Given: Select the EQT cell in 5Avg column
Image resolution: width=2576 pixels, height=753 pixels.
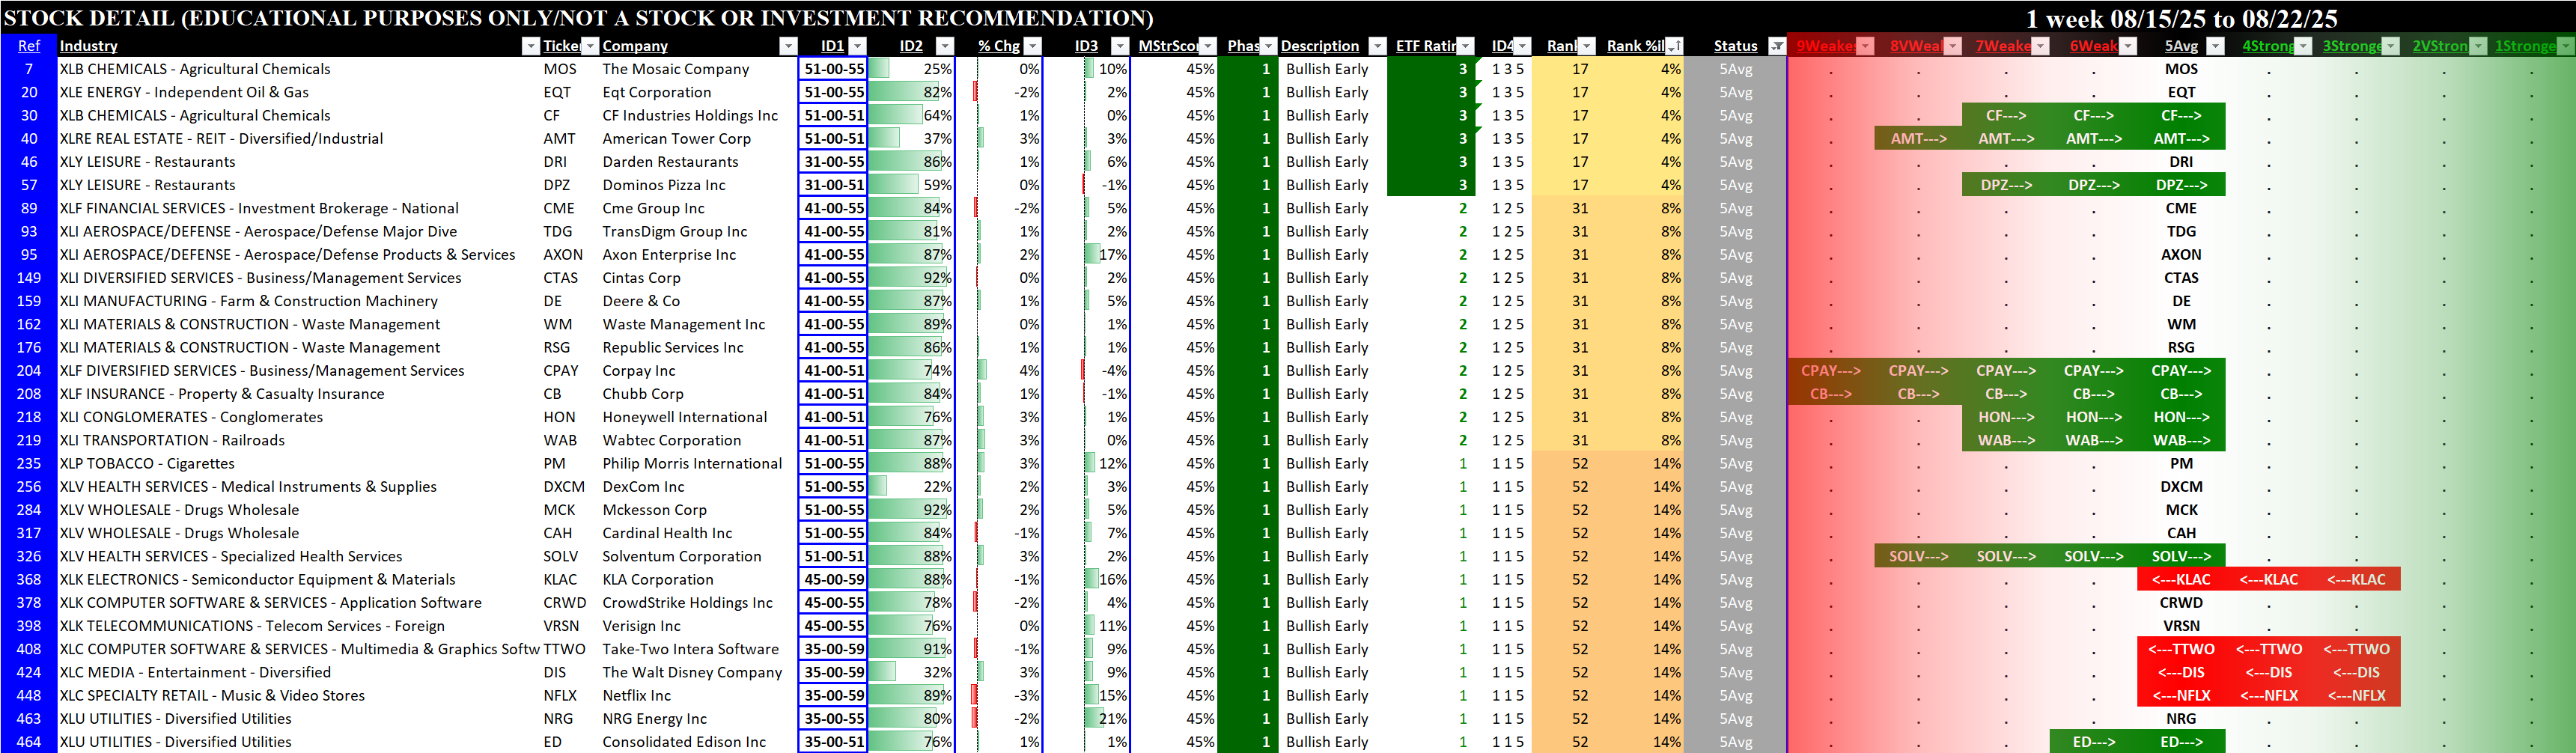Looking at the screenshot, I should tap(2181, 92).
